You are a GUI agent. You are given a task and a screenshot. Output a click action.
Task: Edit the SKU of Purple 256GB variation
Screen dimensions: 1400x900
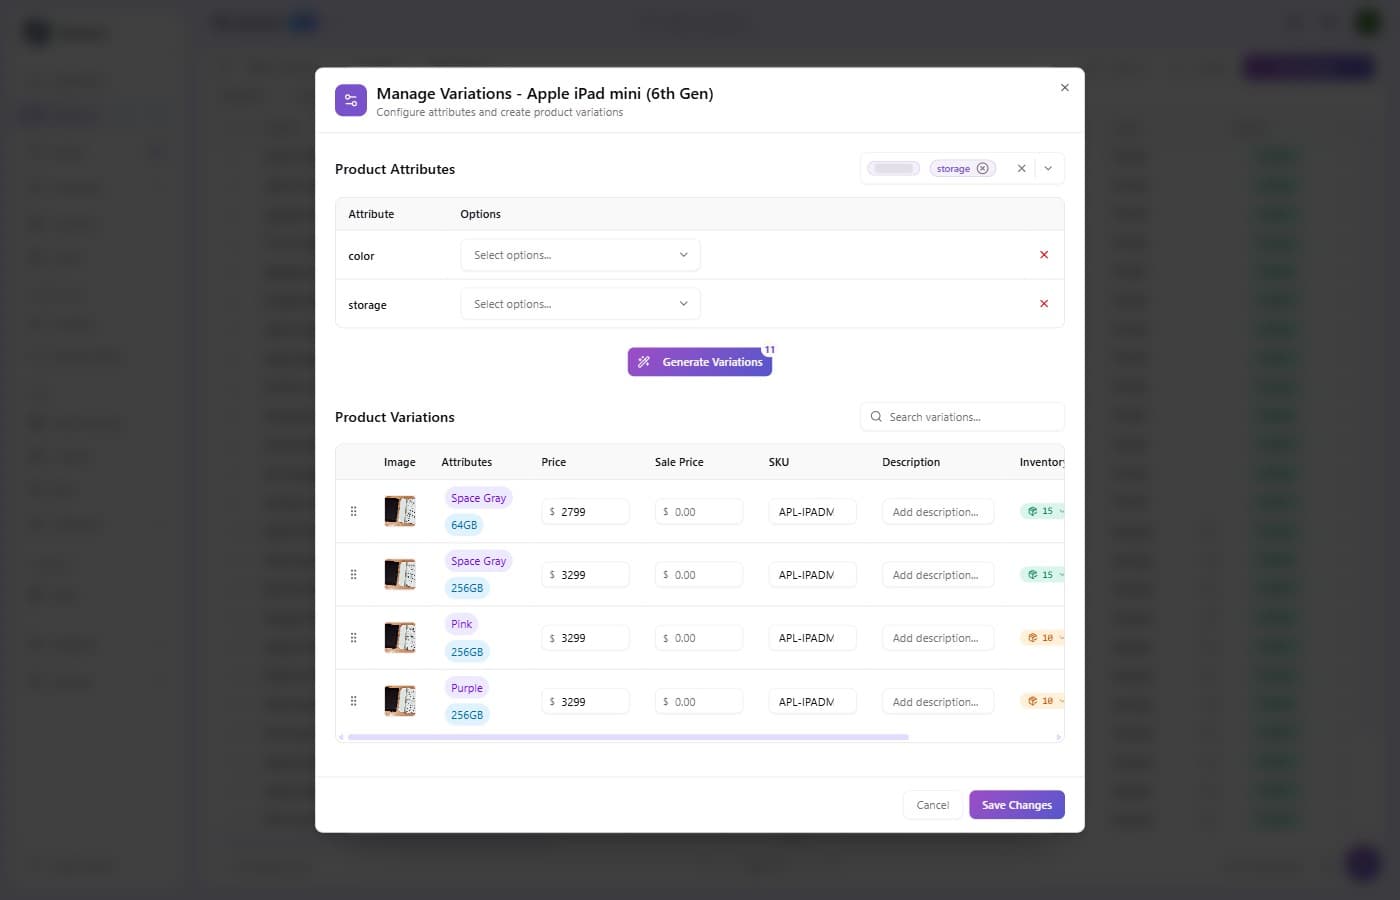pyautogui.click(x=812, y=702)
